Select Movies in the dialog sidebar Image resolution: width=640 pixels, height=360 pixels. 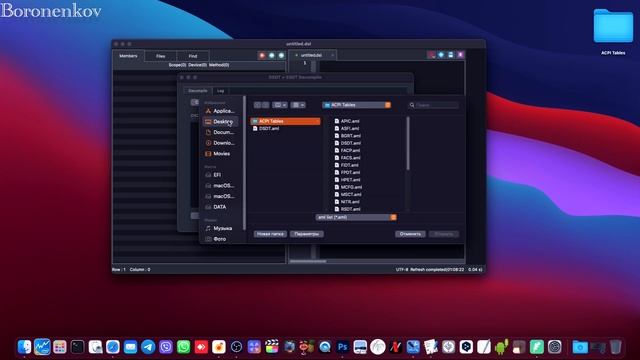tap(220, 153)
